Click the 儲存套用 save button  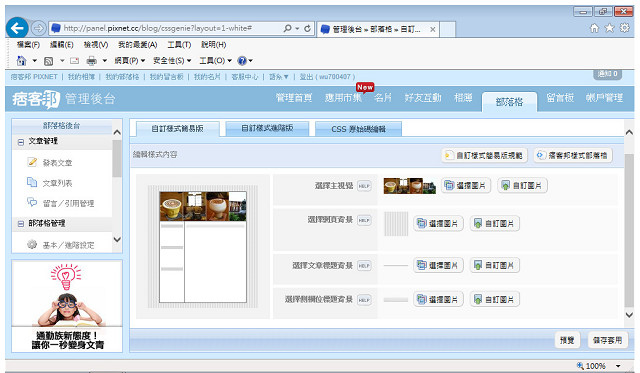coord(607,340)
